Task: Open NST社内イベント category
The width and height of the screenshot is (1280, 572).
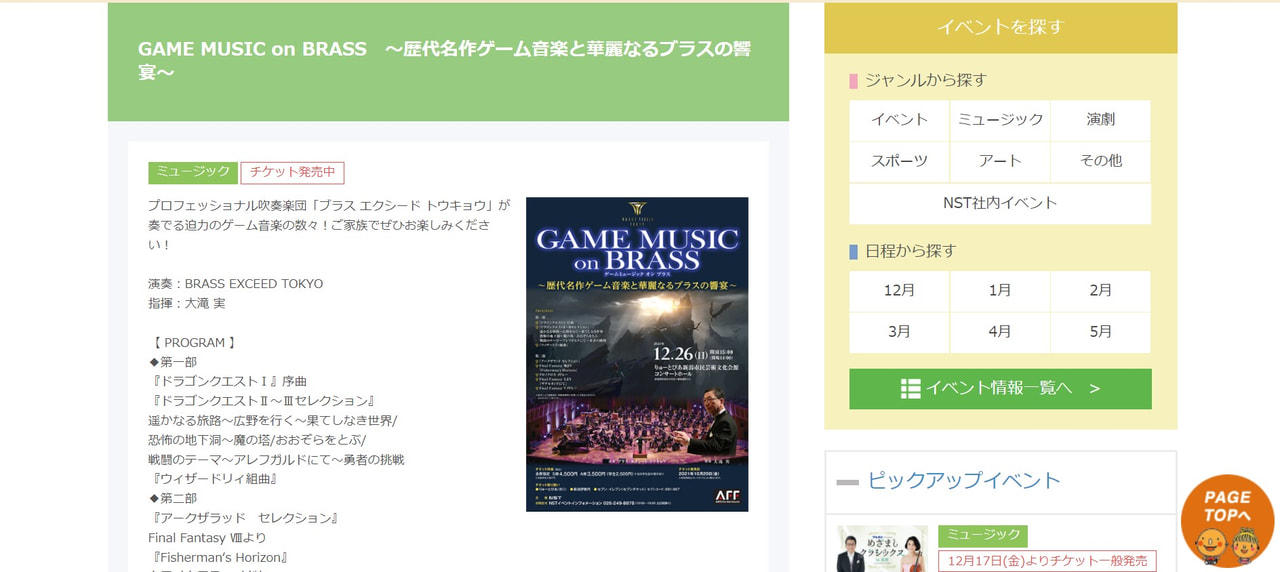Action: (1000, 204)
